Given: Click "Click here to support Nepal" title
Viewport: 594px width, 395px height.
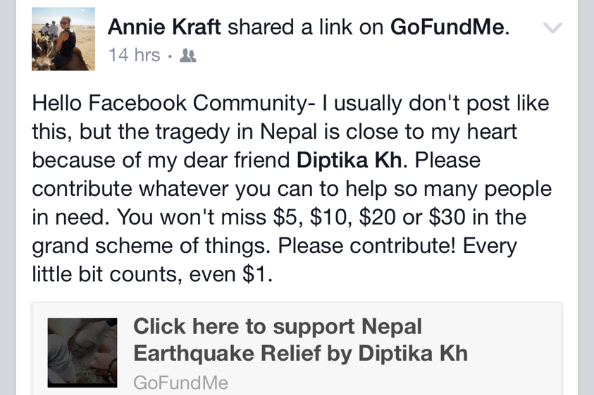Looking at the screenshot, I should click(277, 326).
